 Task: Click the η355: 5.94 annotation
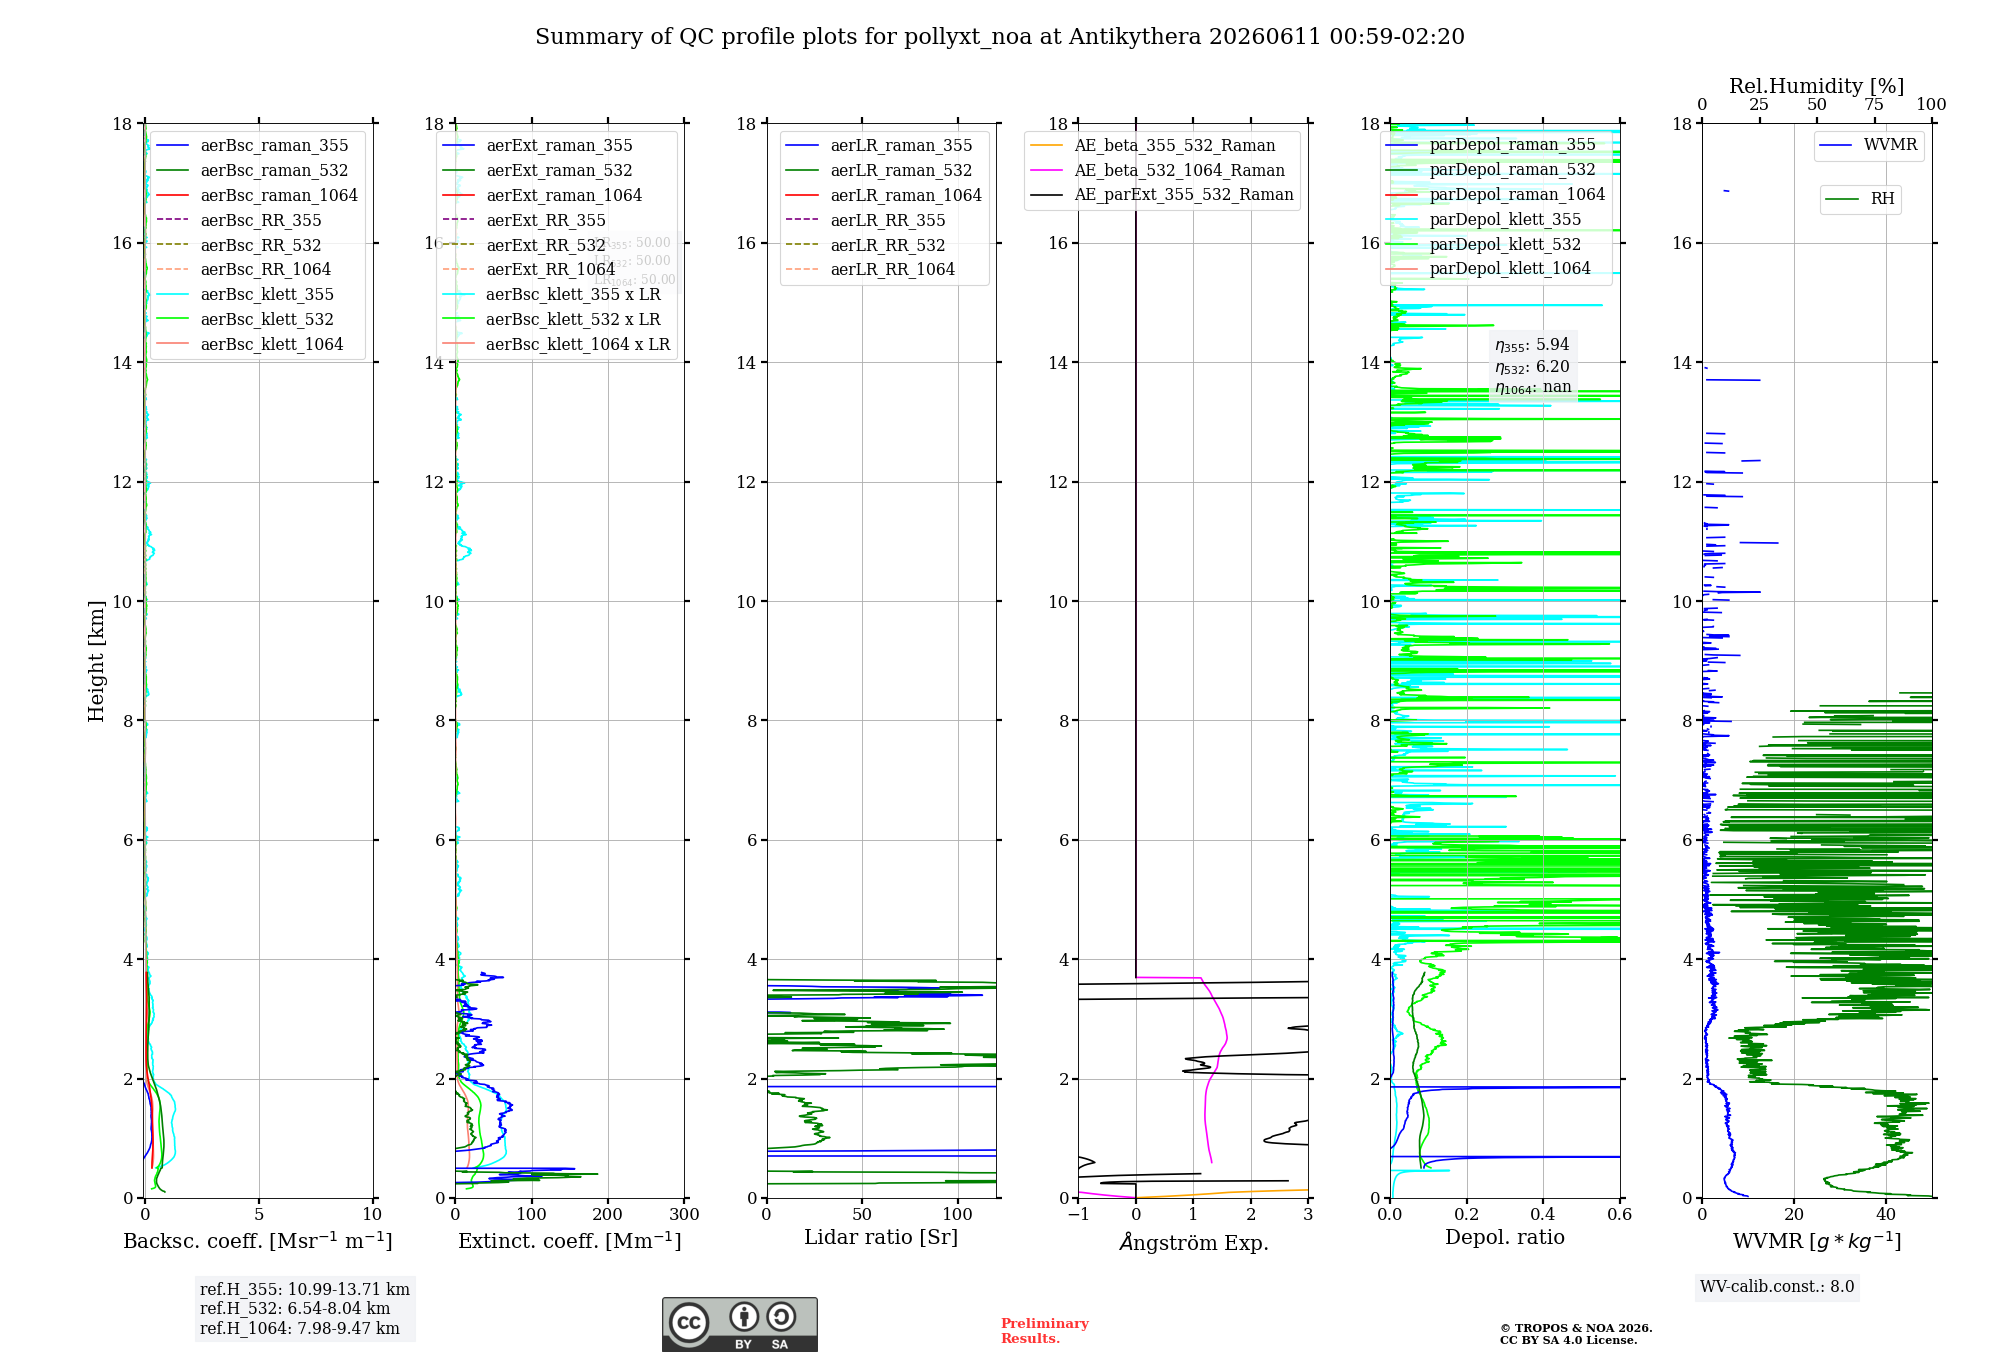coord(1532,345)
